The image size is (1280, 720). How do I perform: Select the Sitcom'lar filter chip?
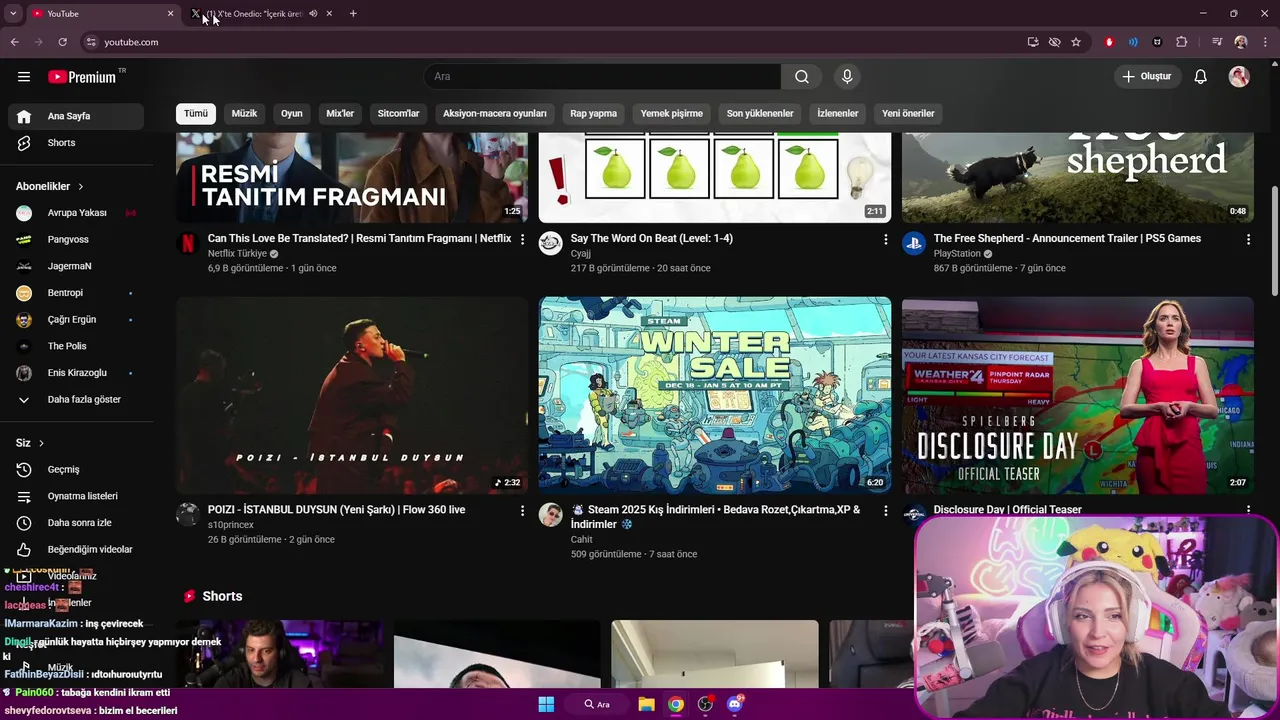tap(398, 113)
